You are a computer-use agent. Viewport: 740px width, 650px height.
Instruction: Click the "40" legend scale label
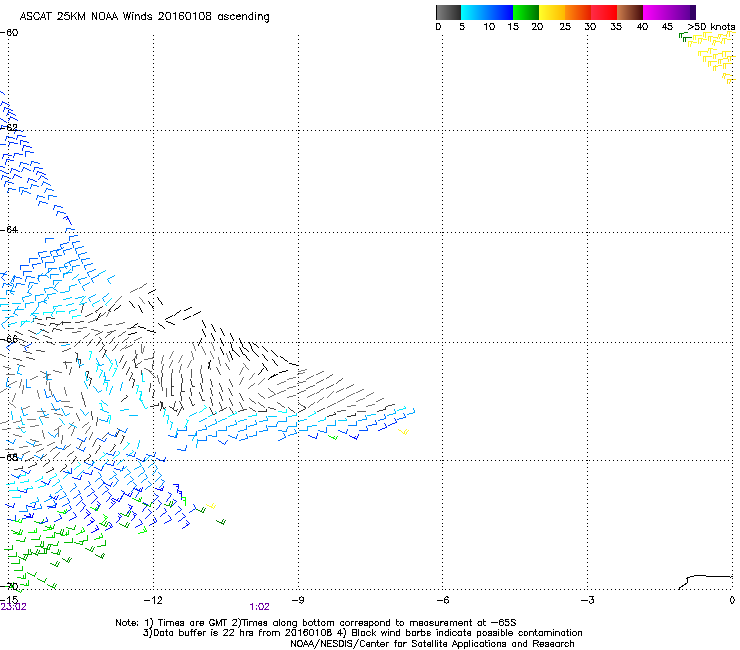(x=642, y=27)
